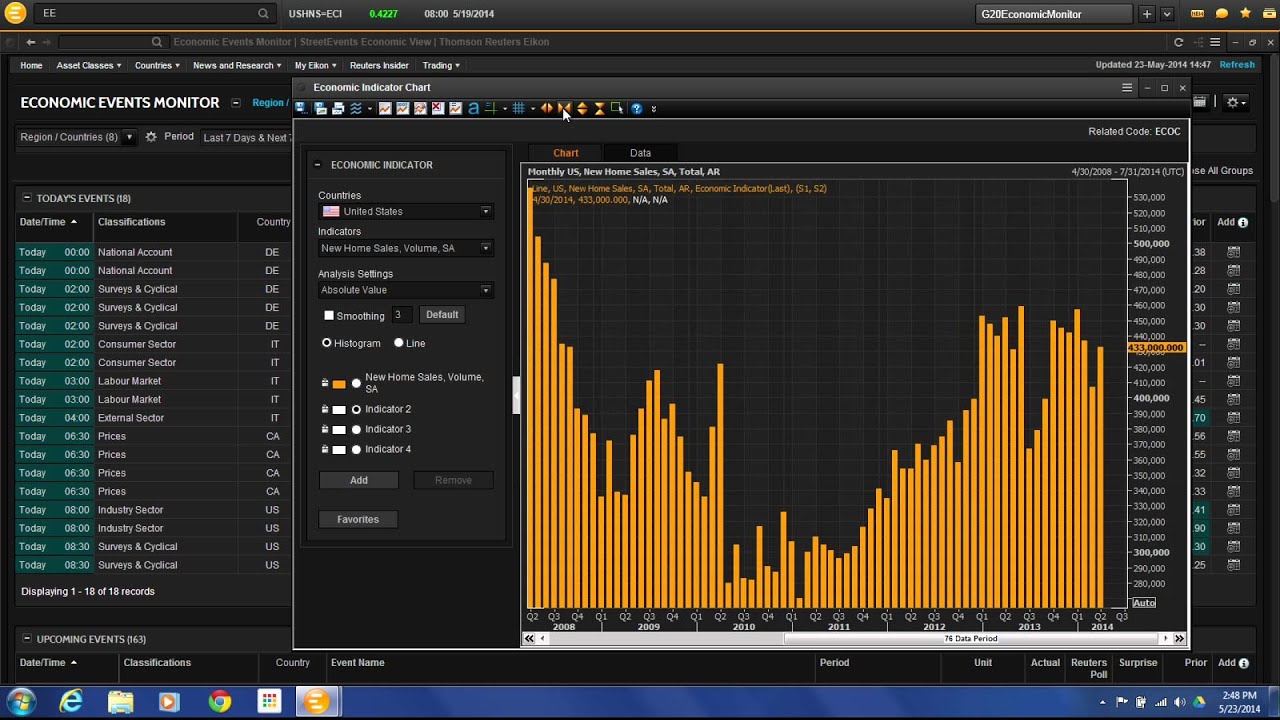Viewport: 1280px width, 720px height.
Task: Select New Home Sales, Volume, SA indicator radio
Action: tap(356, 383)
